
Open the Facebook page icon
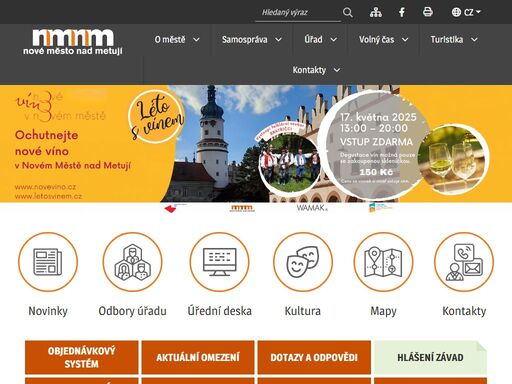[x=402, y=12]
